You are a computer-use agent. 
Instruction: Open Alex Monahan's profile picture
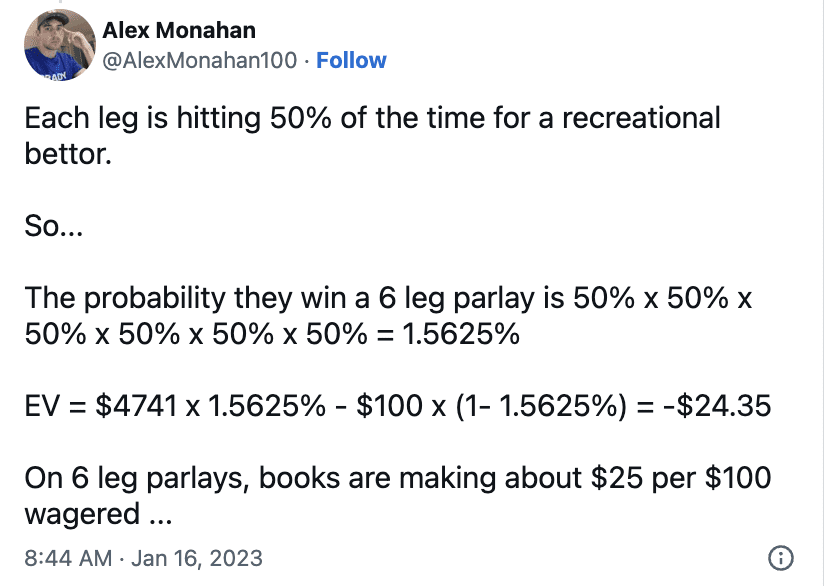(x=60, y=45)
